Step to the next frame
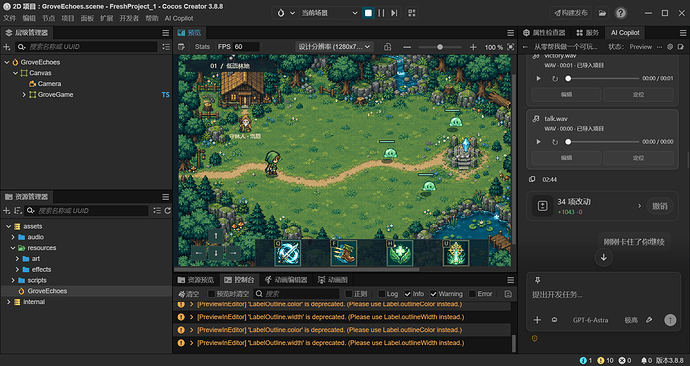The width and height of the screenshot is (690, 366). click(394, 13)
